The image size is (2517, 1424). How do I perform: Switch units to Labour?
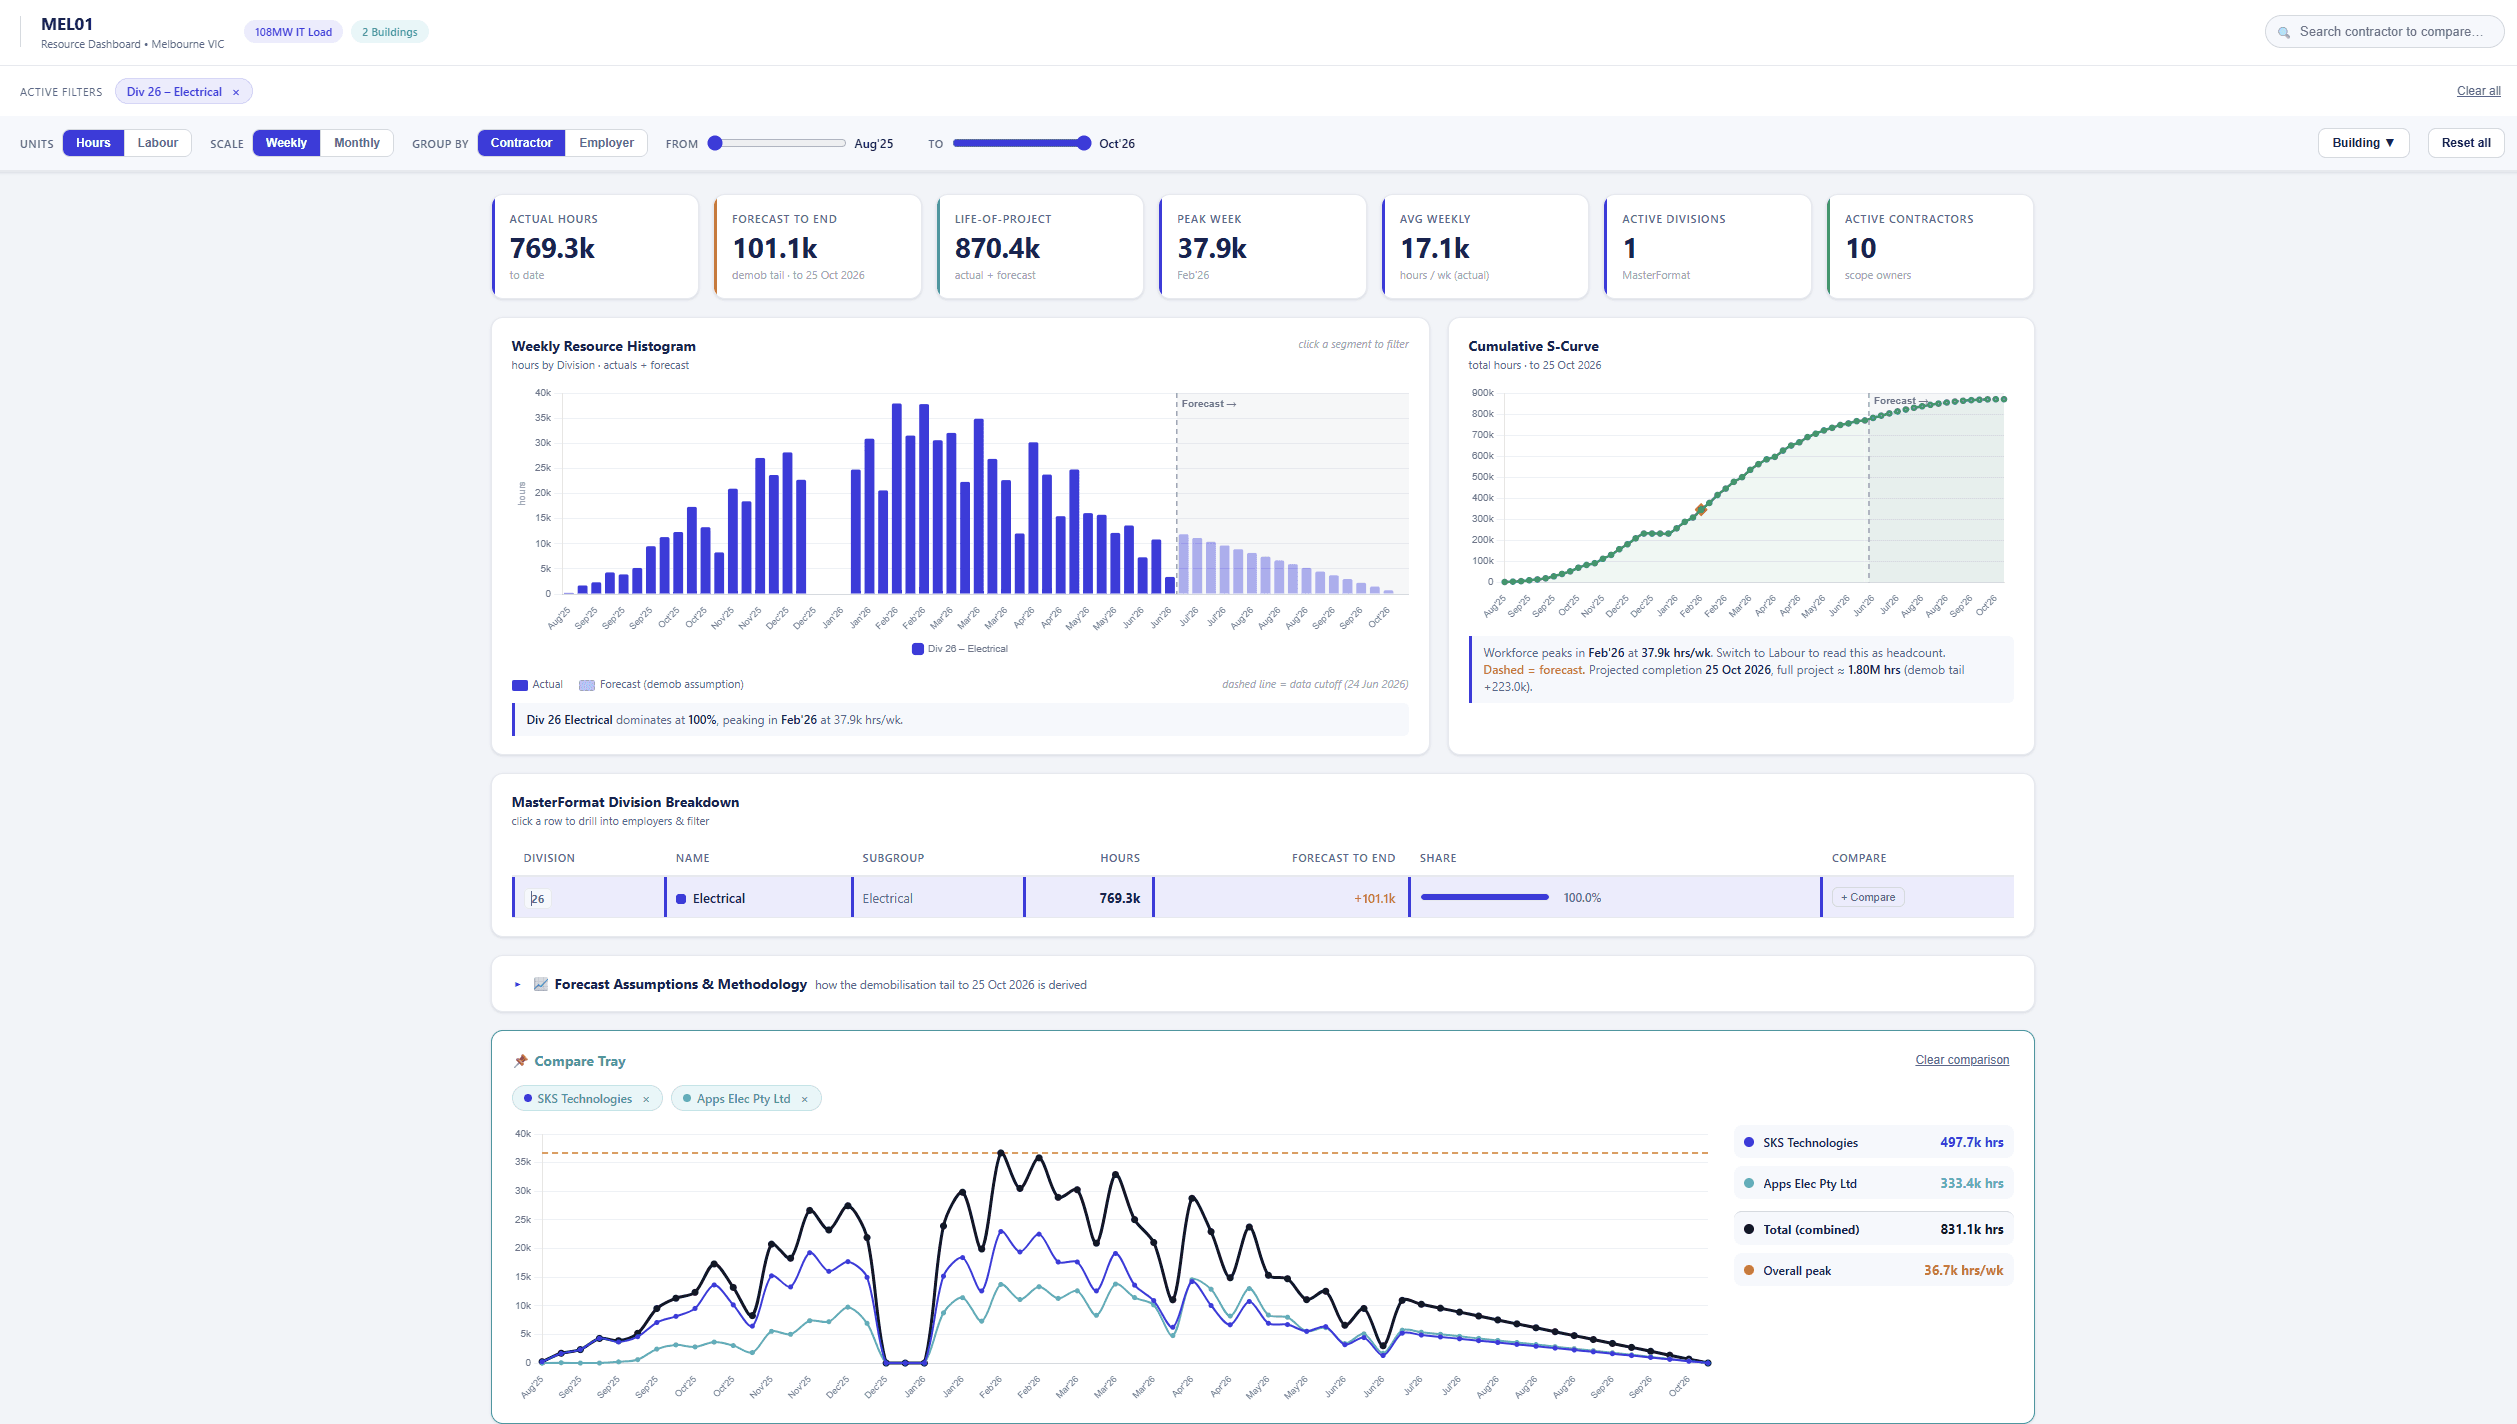click(158, 143)
